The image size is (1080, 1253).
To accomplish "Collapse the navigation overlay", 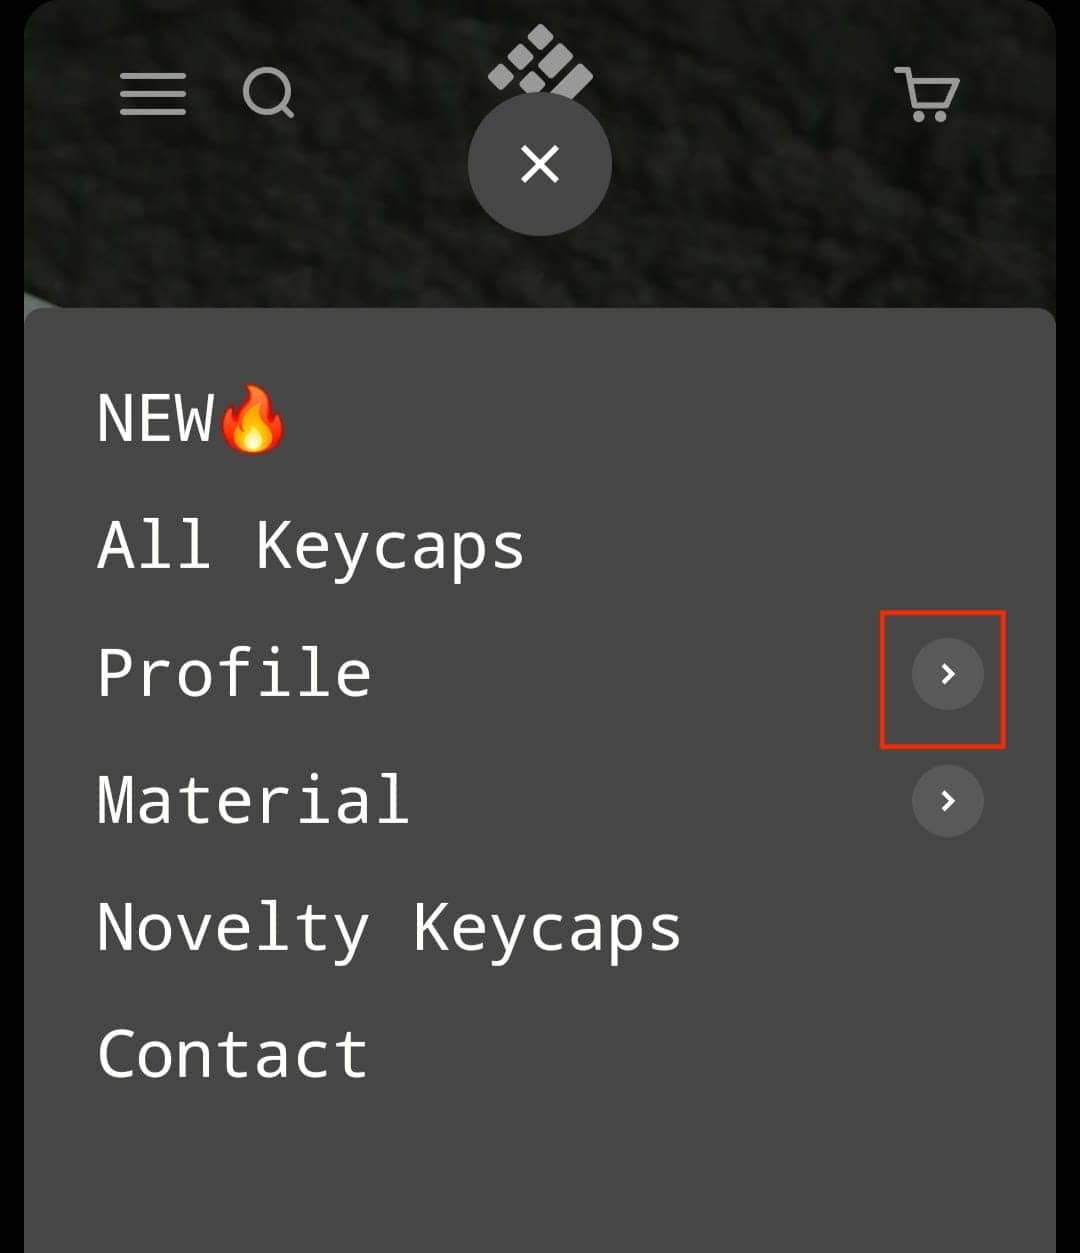I will point(539,164).
